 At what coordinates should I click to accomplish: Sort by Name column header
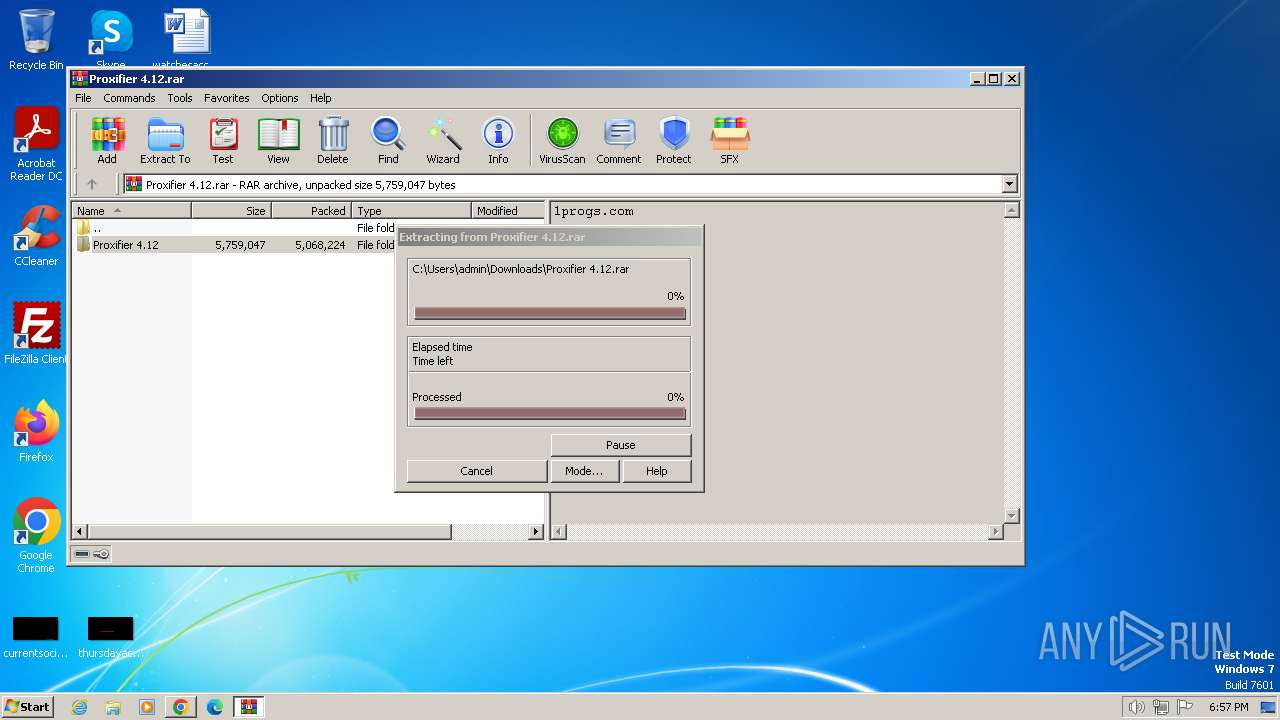point(132,211)
